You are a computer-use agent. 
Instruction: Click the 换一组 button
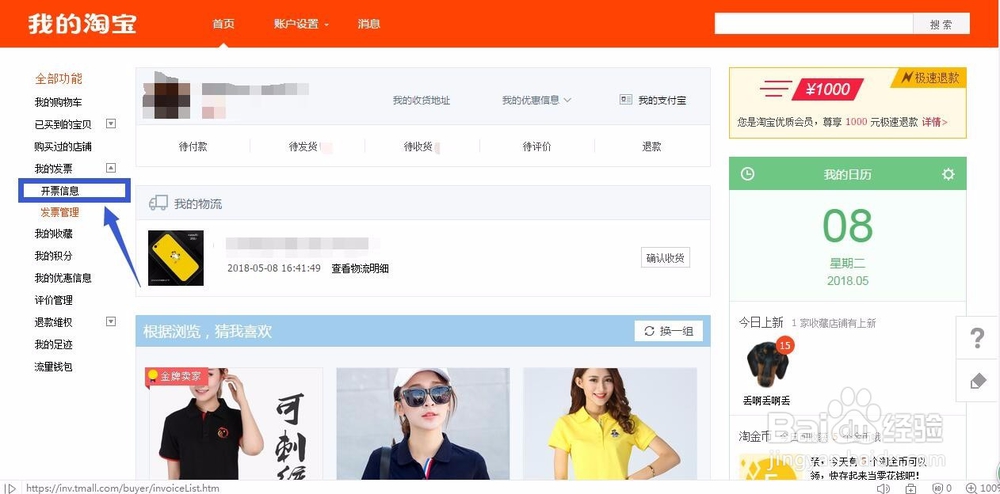669,331
